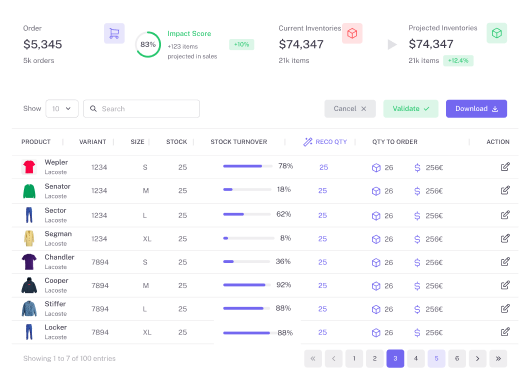The width and height of the screenshot is (530, 386).
Task: Click the Download button
Action: [x=476, y=108]
